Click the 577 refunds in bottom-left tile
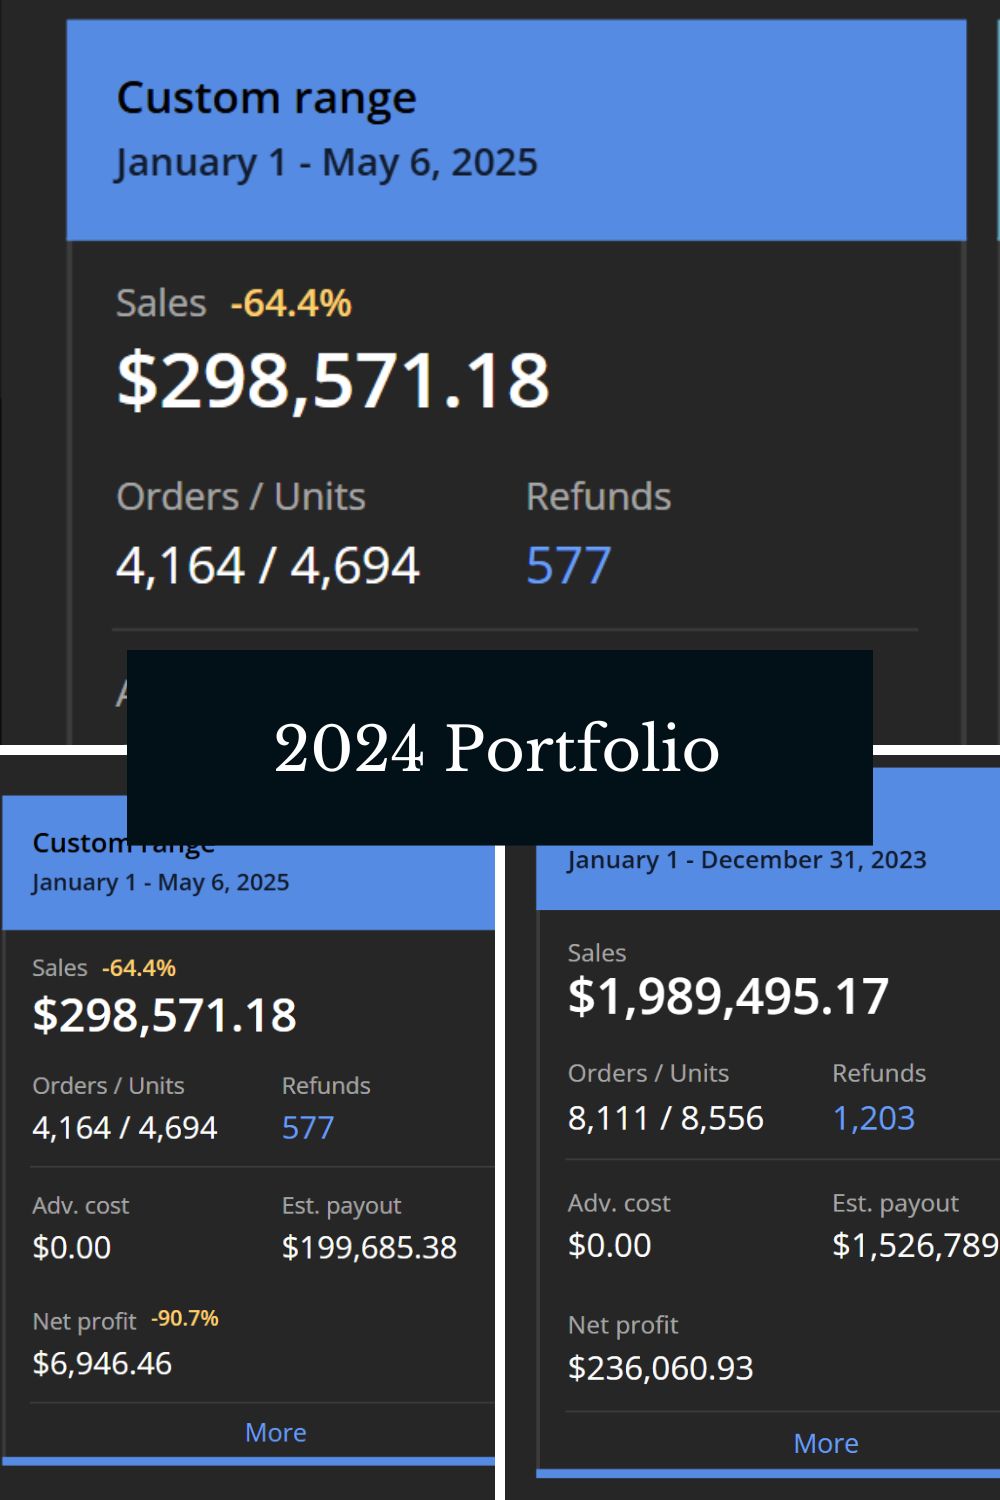Image resolution: width=1000 pixels, height=1500 pixels. [x=308, y=1127]
